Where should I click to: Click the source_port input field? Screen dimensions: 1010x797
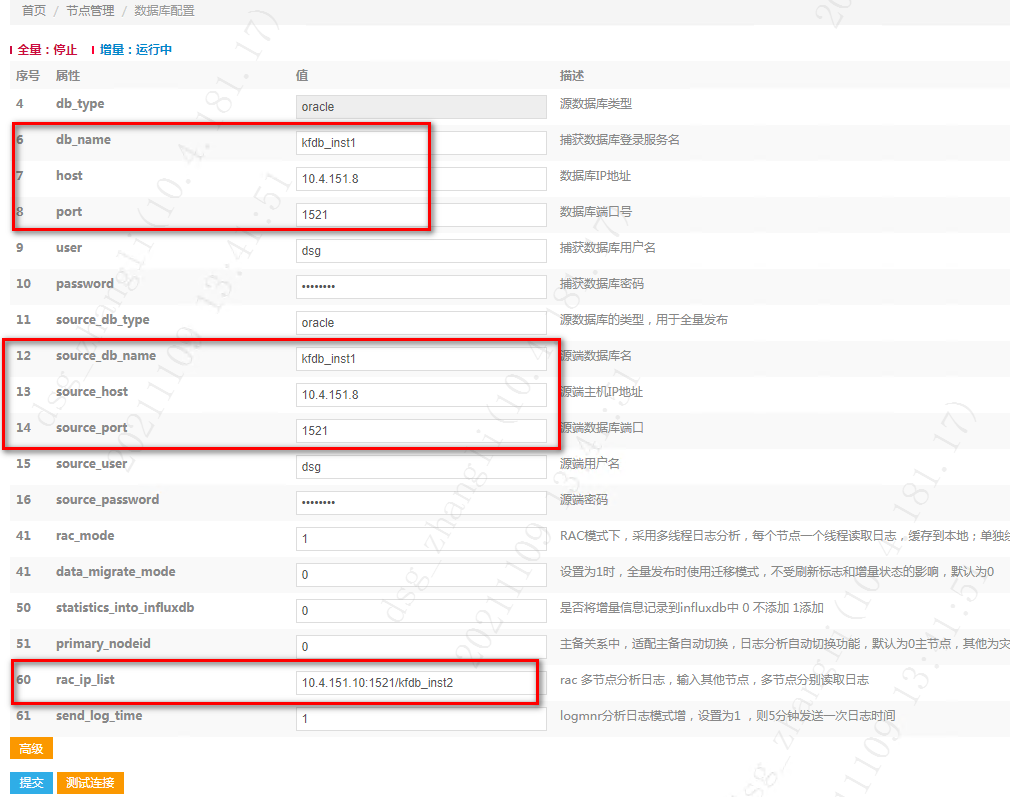420,431
